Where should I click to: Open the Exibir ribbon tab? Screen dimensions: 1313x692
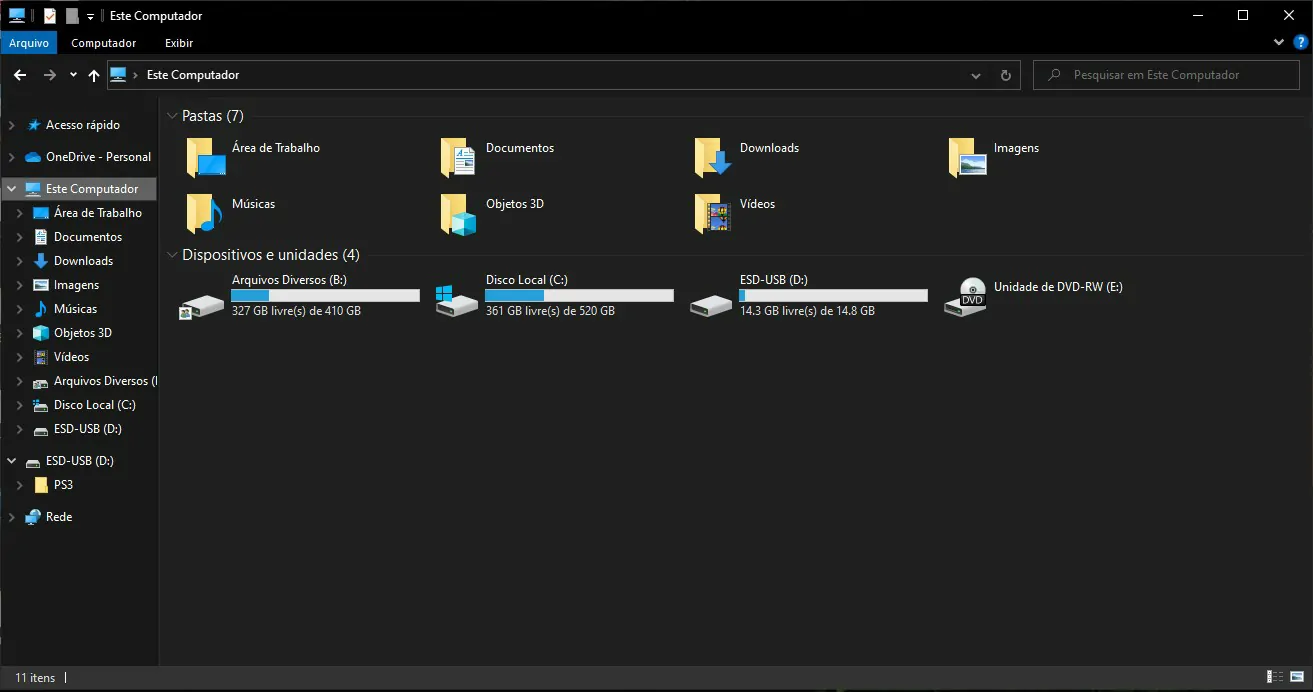pos(179,43)
